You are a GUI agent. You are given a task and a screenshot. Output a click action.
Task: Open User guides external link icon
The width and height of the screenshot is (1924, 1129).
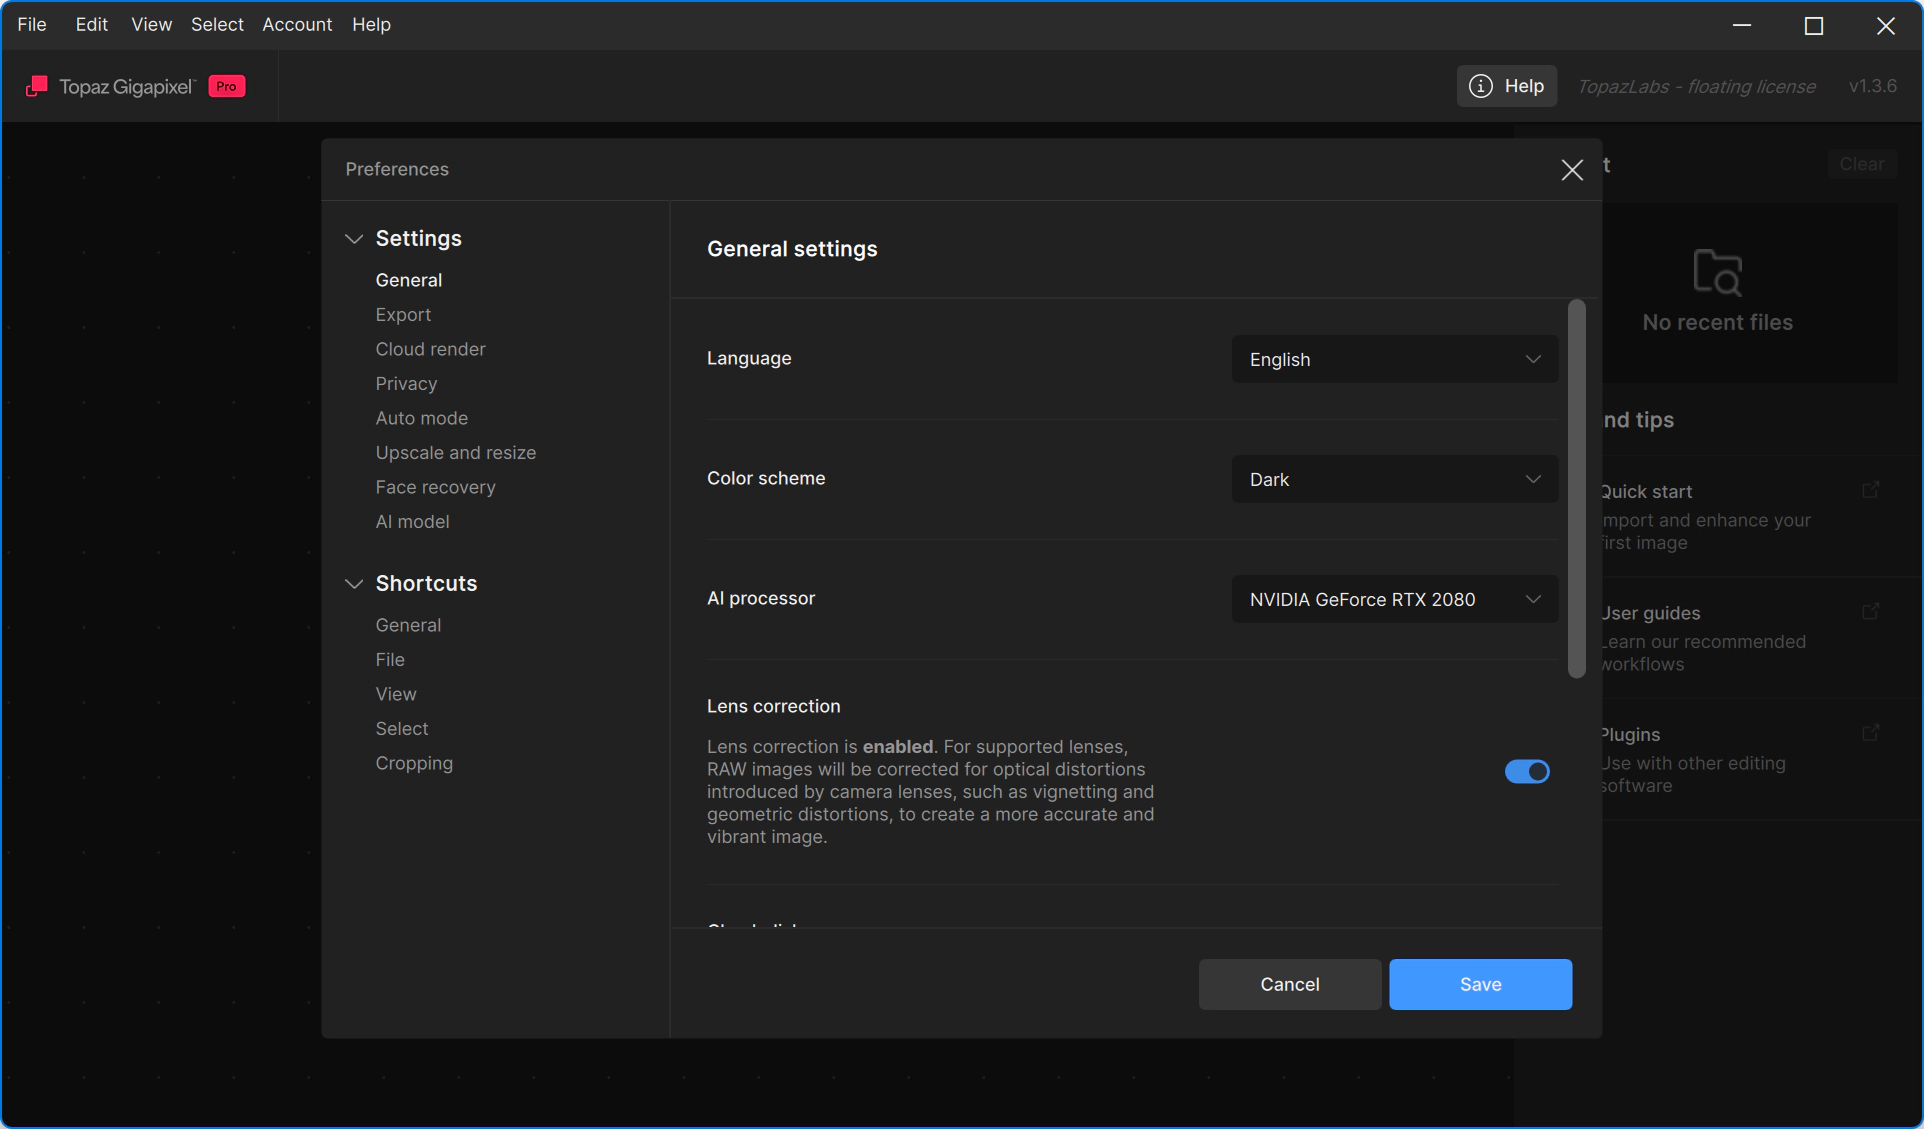click(x=1870, y=611)
